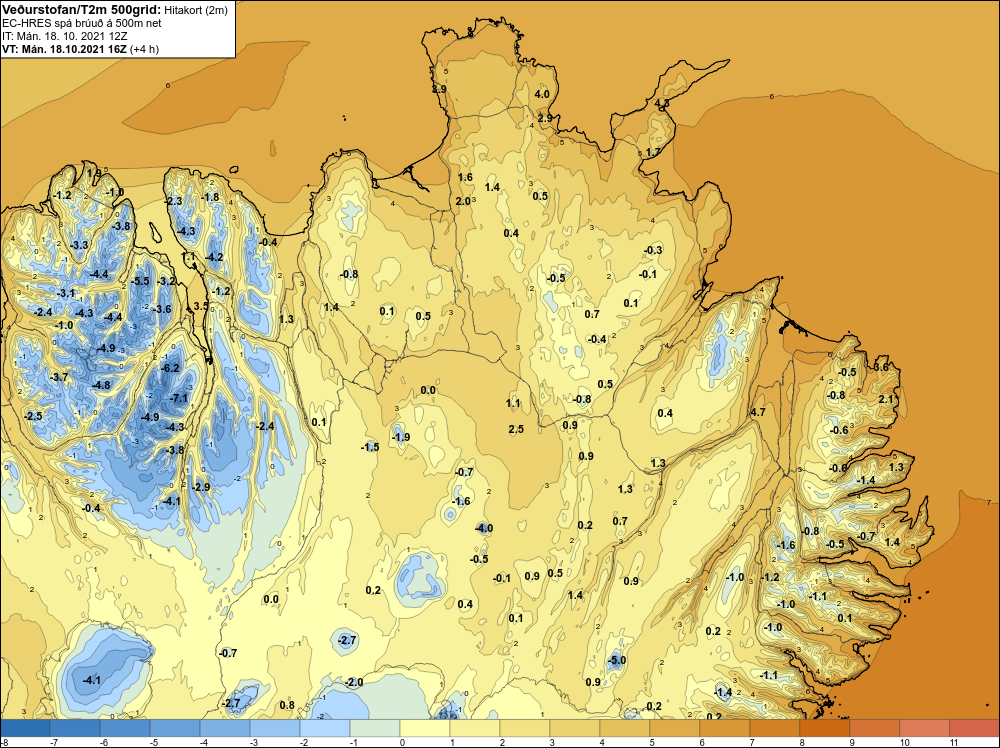Click the 'Hitakort (2m)' label
Viewport: 1000px width, 748px height.
[195, 10]
